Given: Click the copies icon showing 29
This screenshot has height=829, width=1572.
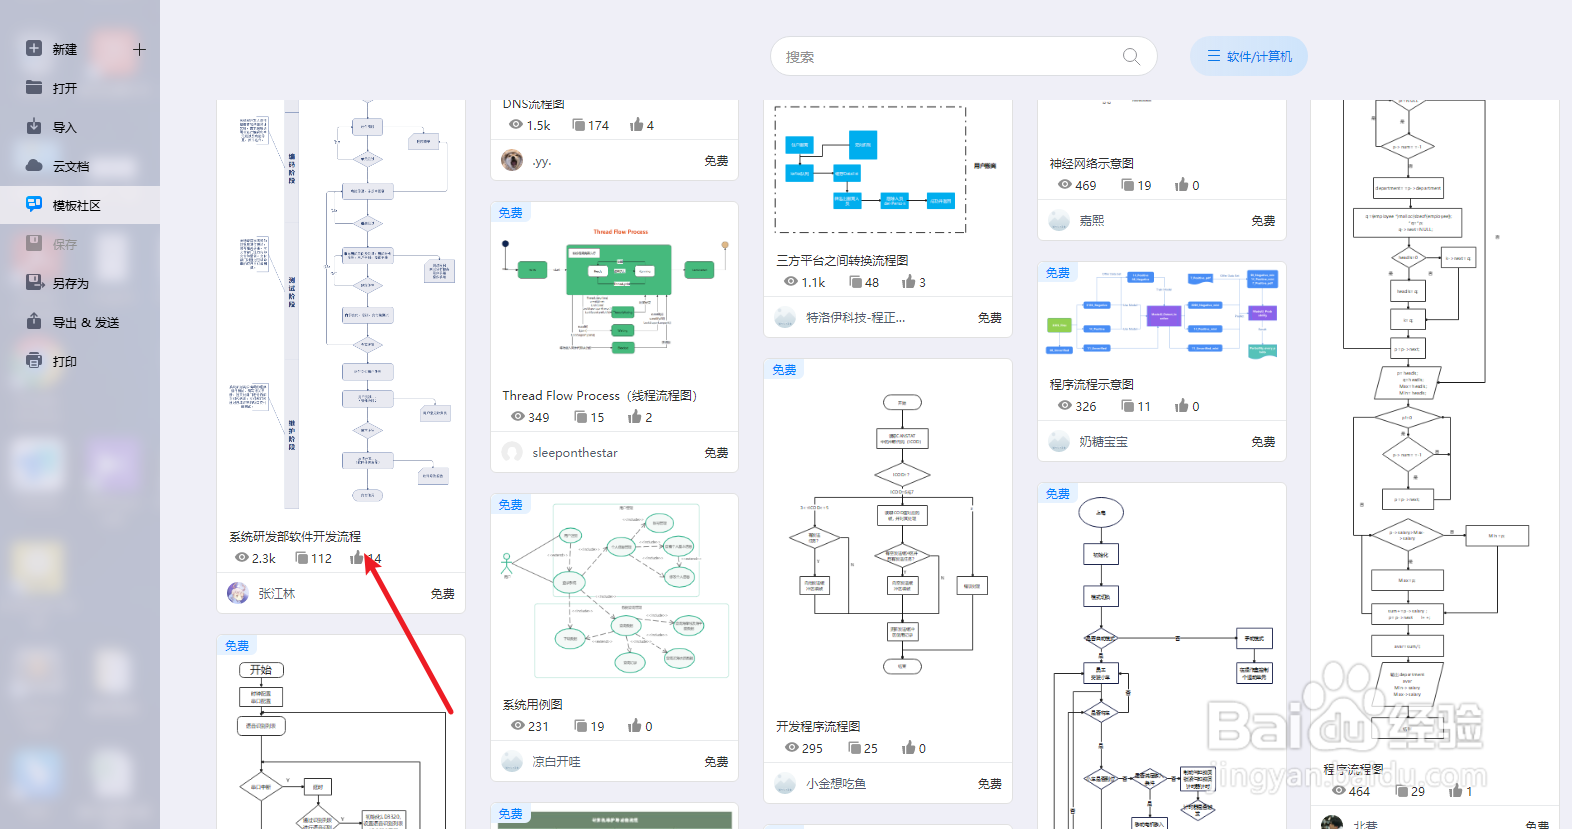Looking at the screenshot, I should click(1402, 790).
